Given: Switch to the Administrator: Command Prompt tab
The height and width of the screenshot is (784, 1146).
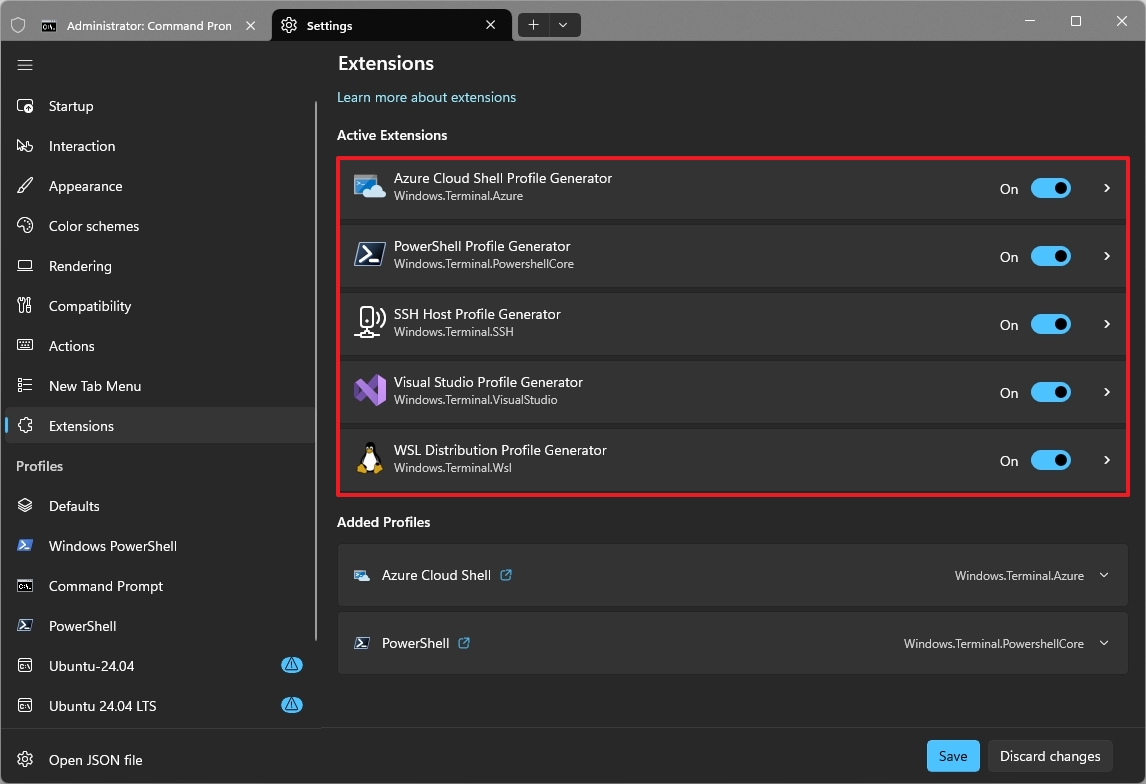Looking at the screenshot, I should pyautogui.click(x=148, y=26).
